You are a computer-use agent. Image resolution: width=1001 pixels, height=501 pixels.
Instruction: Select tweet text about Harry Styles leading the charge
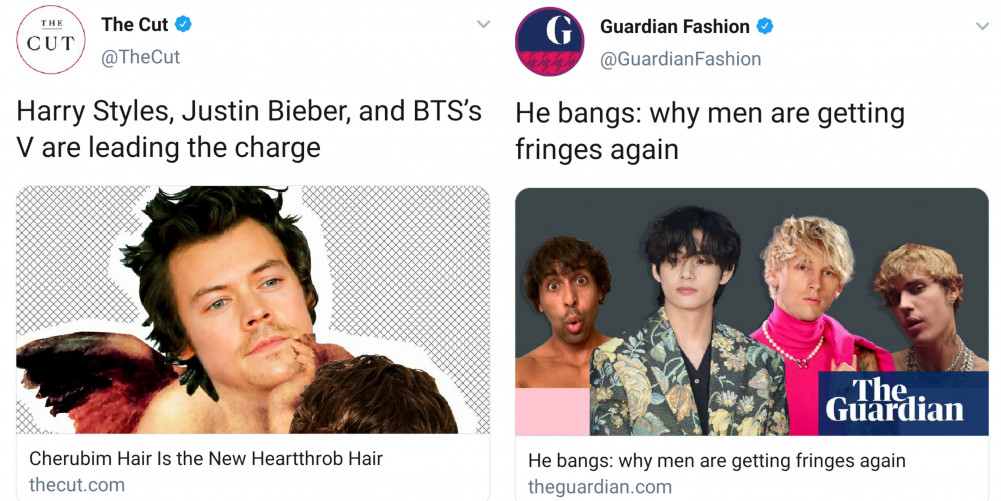click(x=249, y=130)
